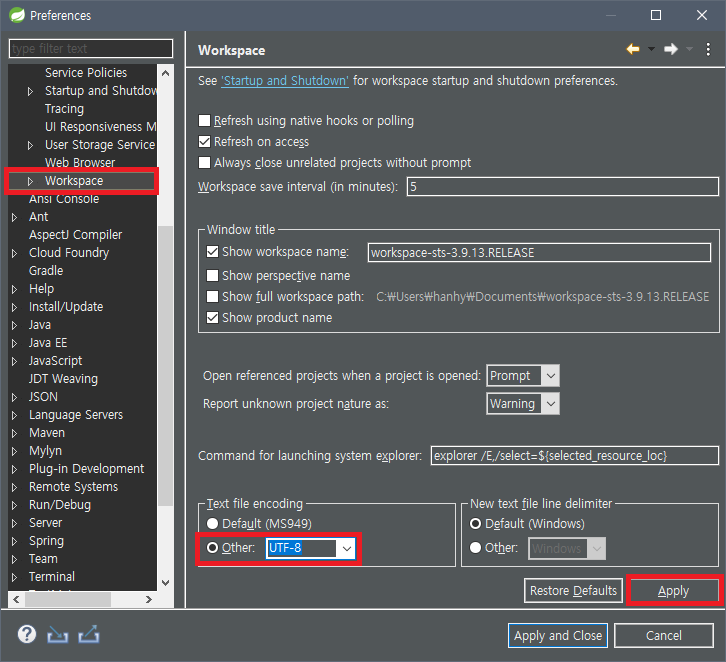Viewport: 726px width, 662px height.
Task: Click the back navigation arrow icon
Action: click(632, 49)
